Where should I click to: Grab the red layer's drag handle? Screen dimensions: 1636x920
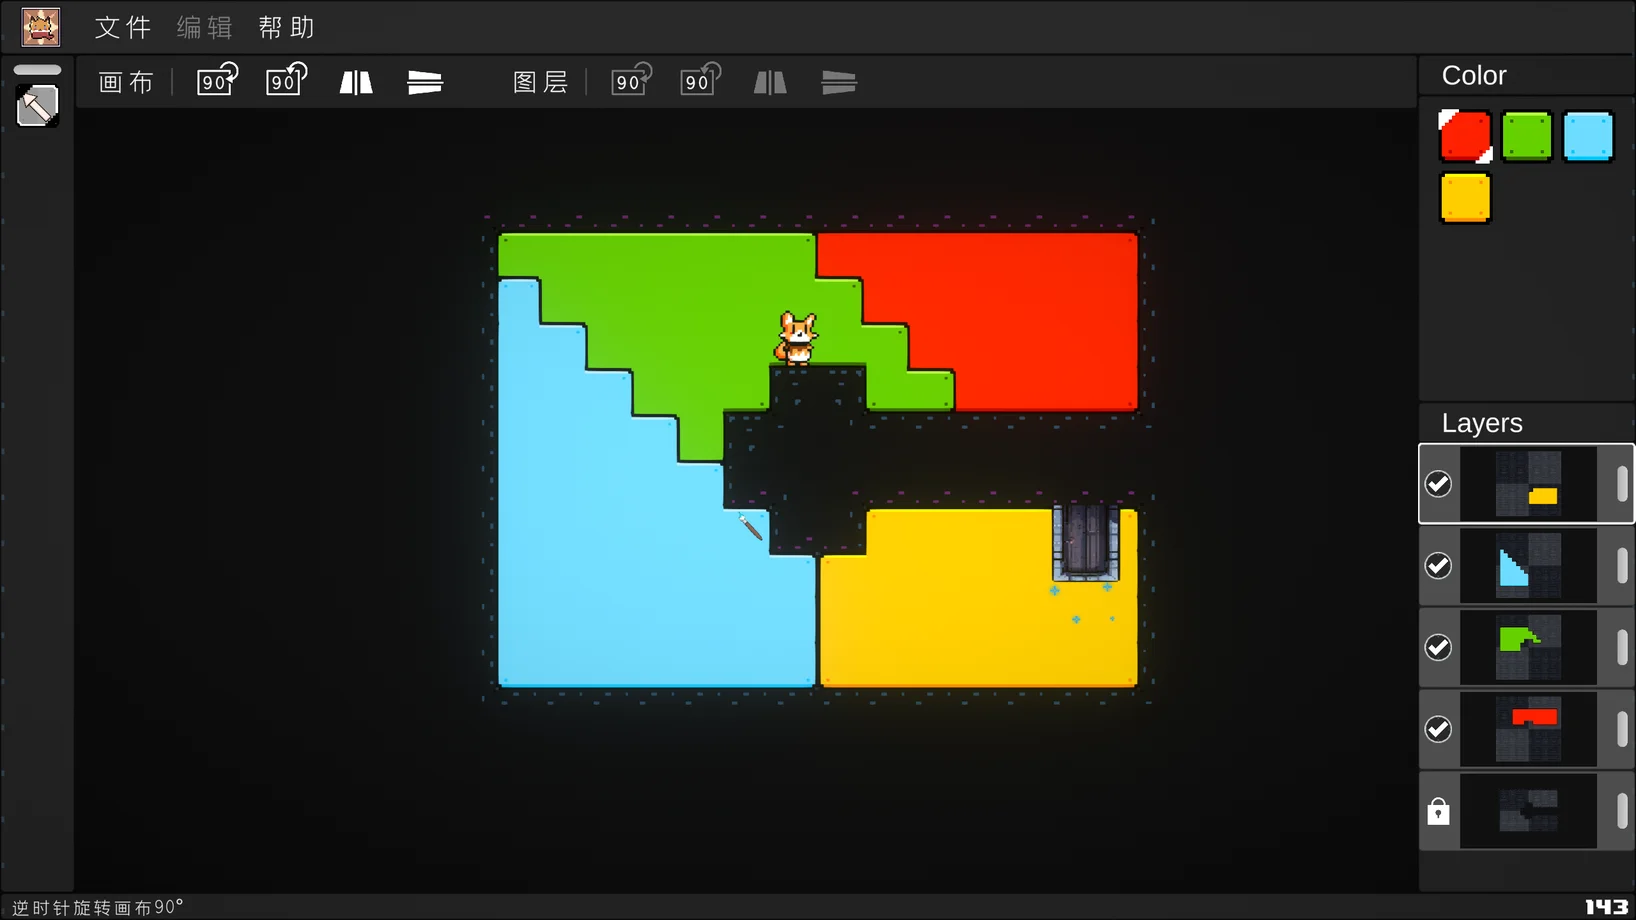pos(1622,729)
